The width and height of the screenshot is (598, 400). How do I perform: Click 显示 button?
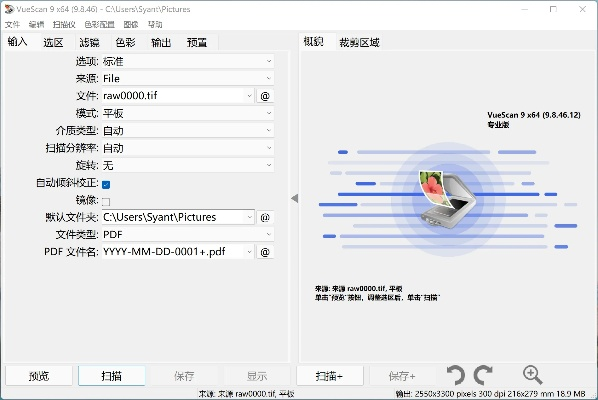coord(257,376)
